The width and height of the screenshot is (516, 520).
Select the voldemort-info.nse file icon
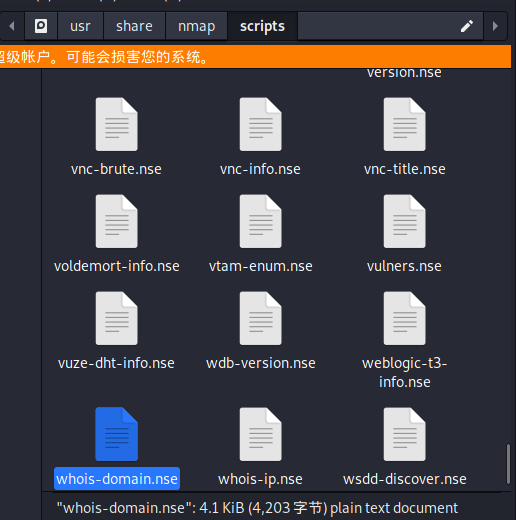click(x=116, y=221)
